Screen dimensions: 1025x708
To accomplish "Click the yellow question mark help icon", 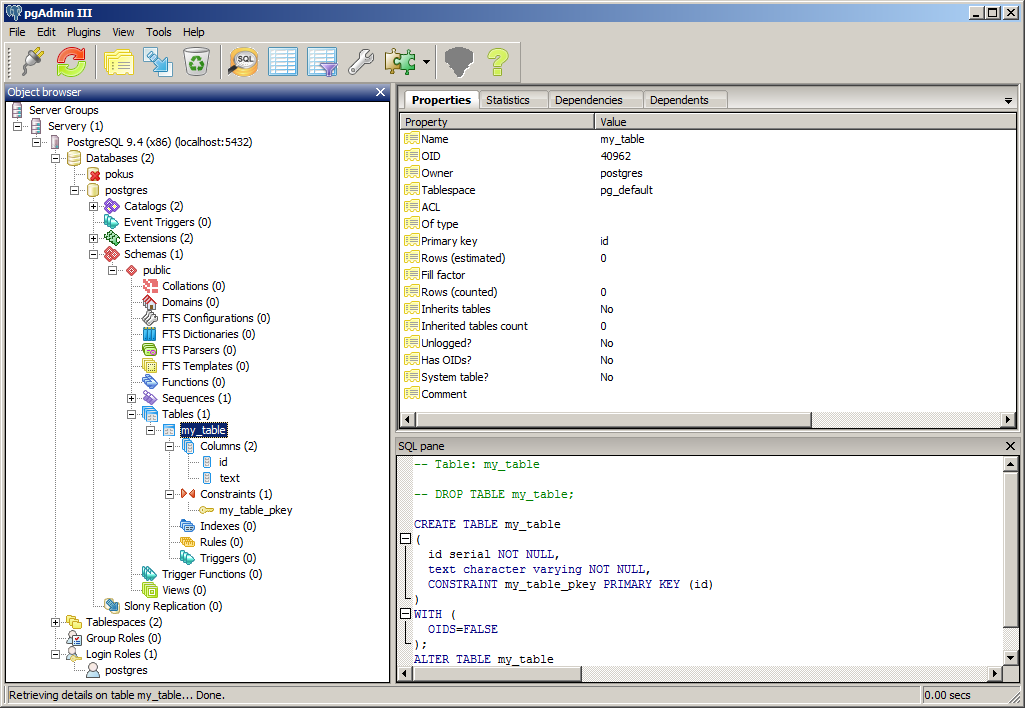I will tap(498, 62).
